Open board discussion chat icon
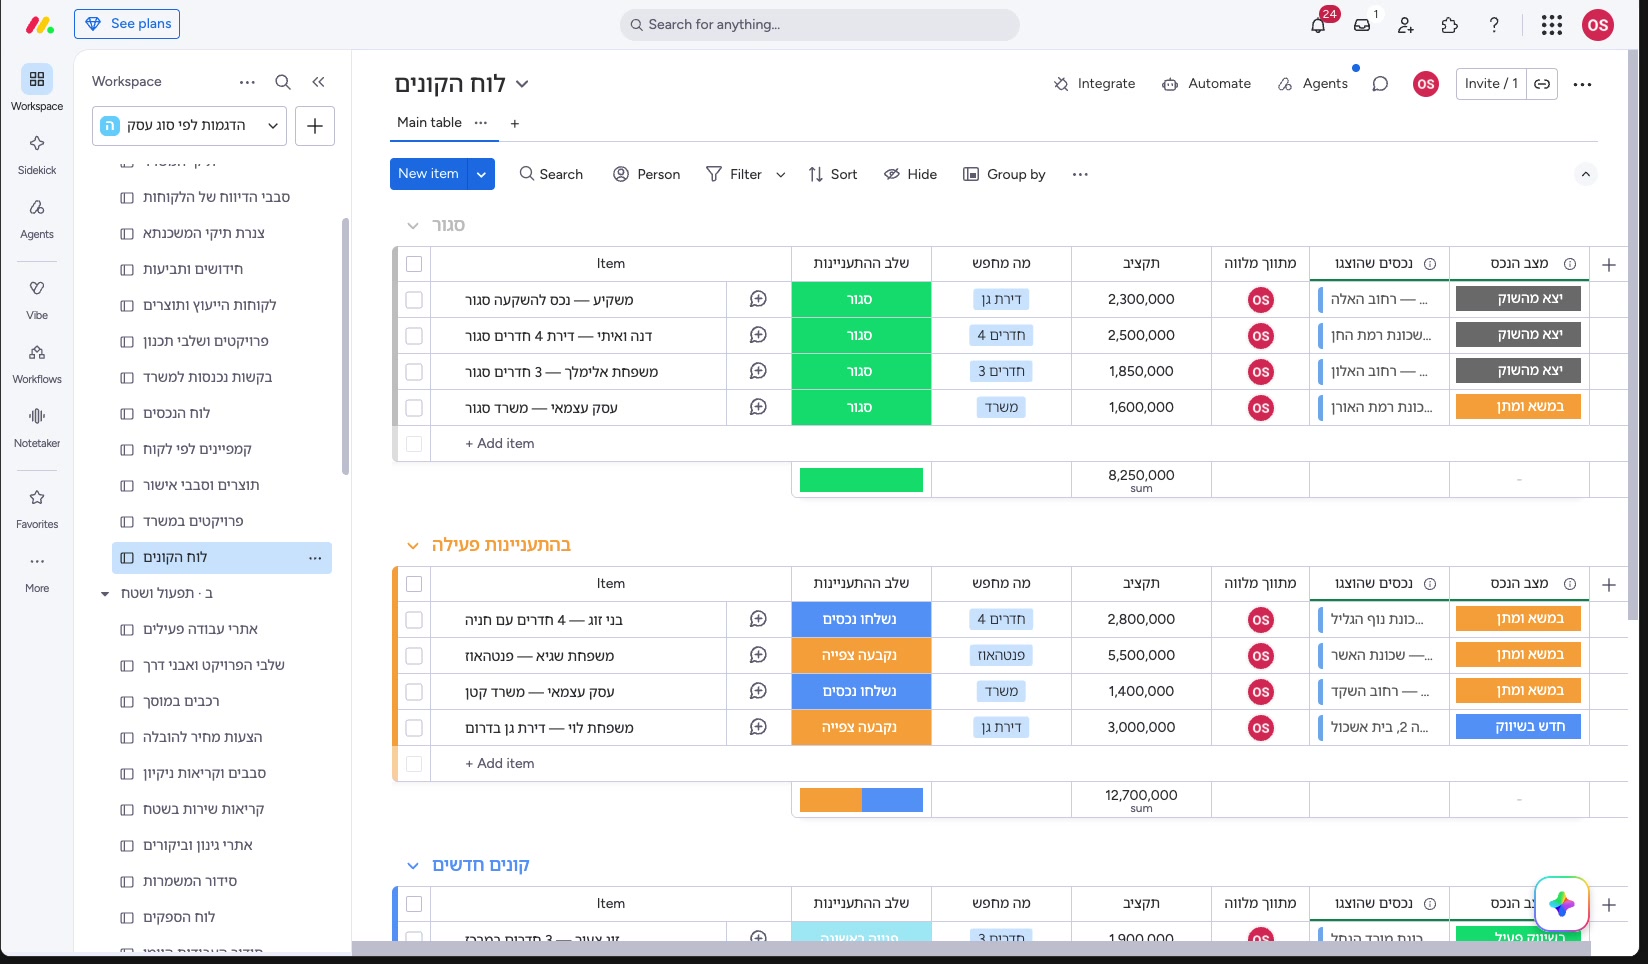1648x964 pixels. pos(1380,84)
